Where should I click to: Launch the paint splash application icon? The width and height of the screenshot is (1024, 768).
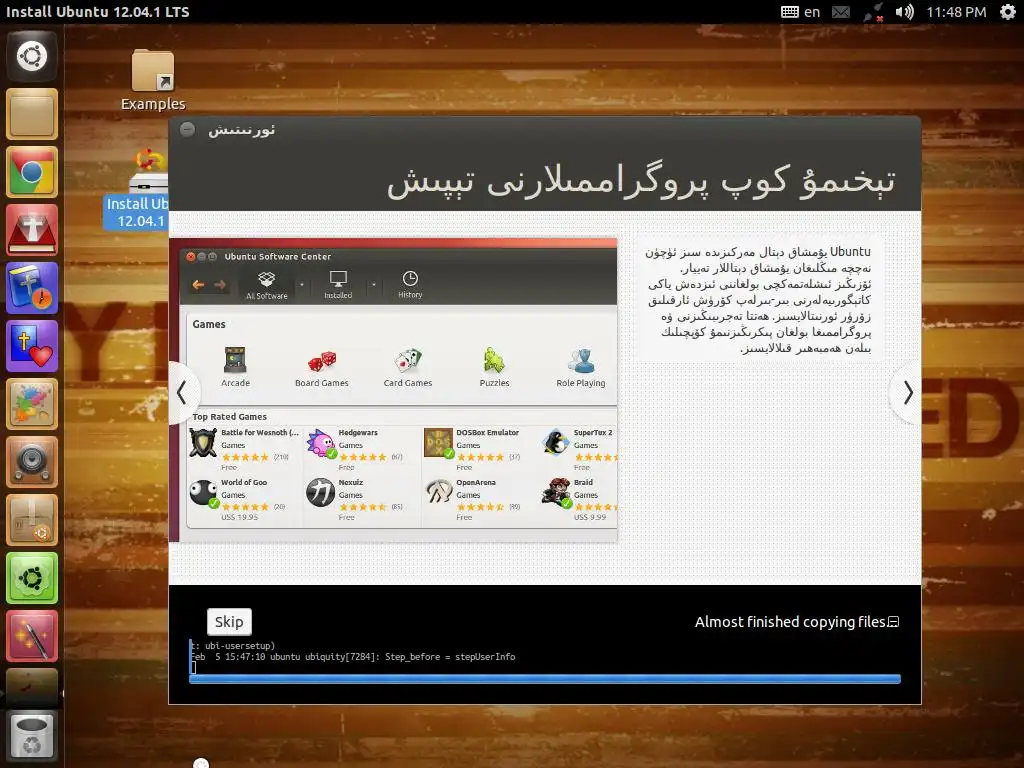click(32, 404)
